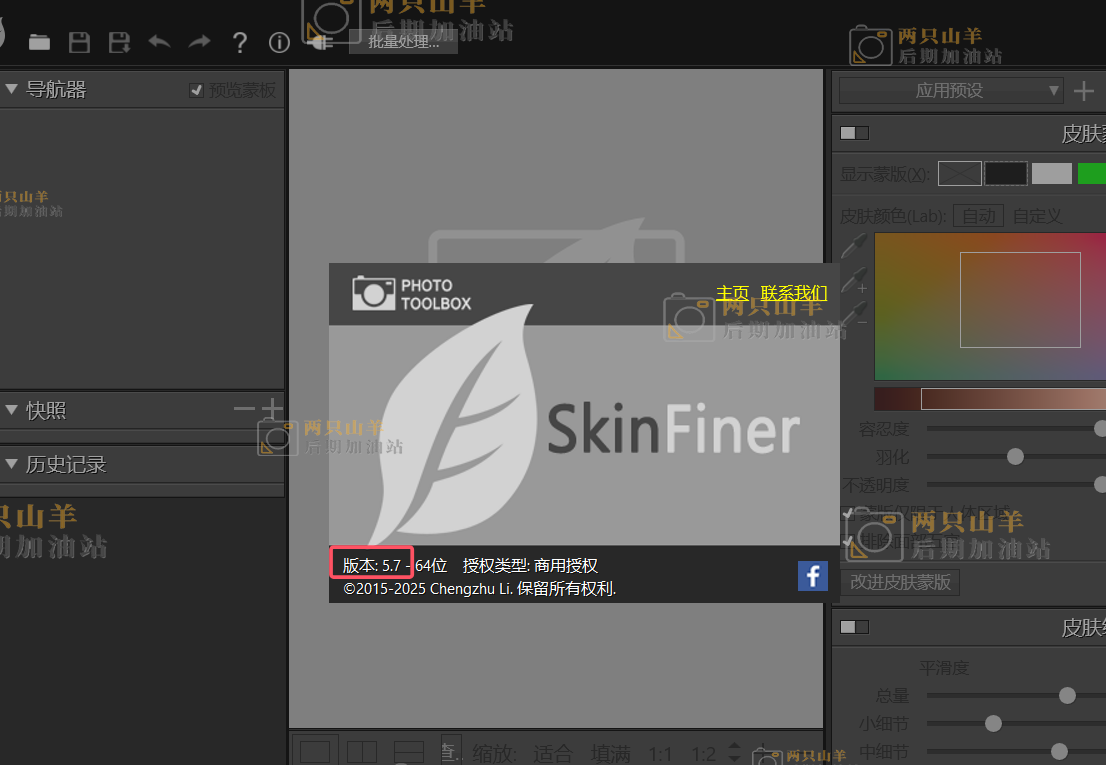Click the Undo arrow icon

[x=159, y=42]
